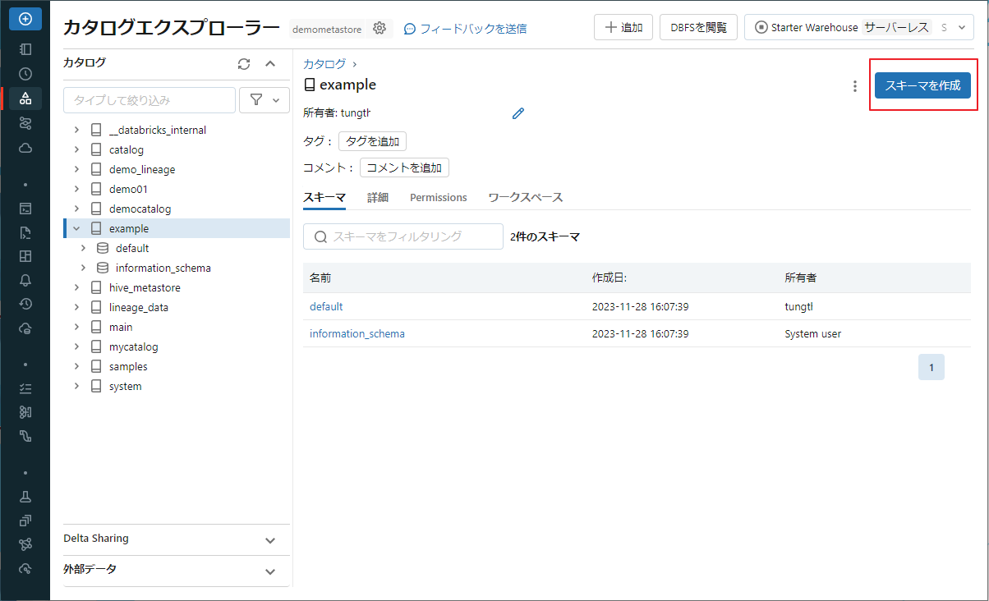Click the スキーマをフィルタリング search field
The width and height of the screenshot is (989, 601).
403,237
